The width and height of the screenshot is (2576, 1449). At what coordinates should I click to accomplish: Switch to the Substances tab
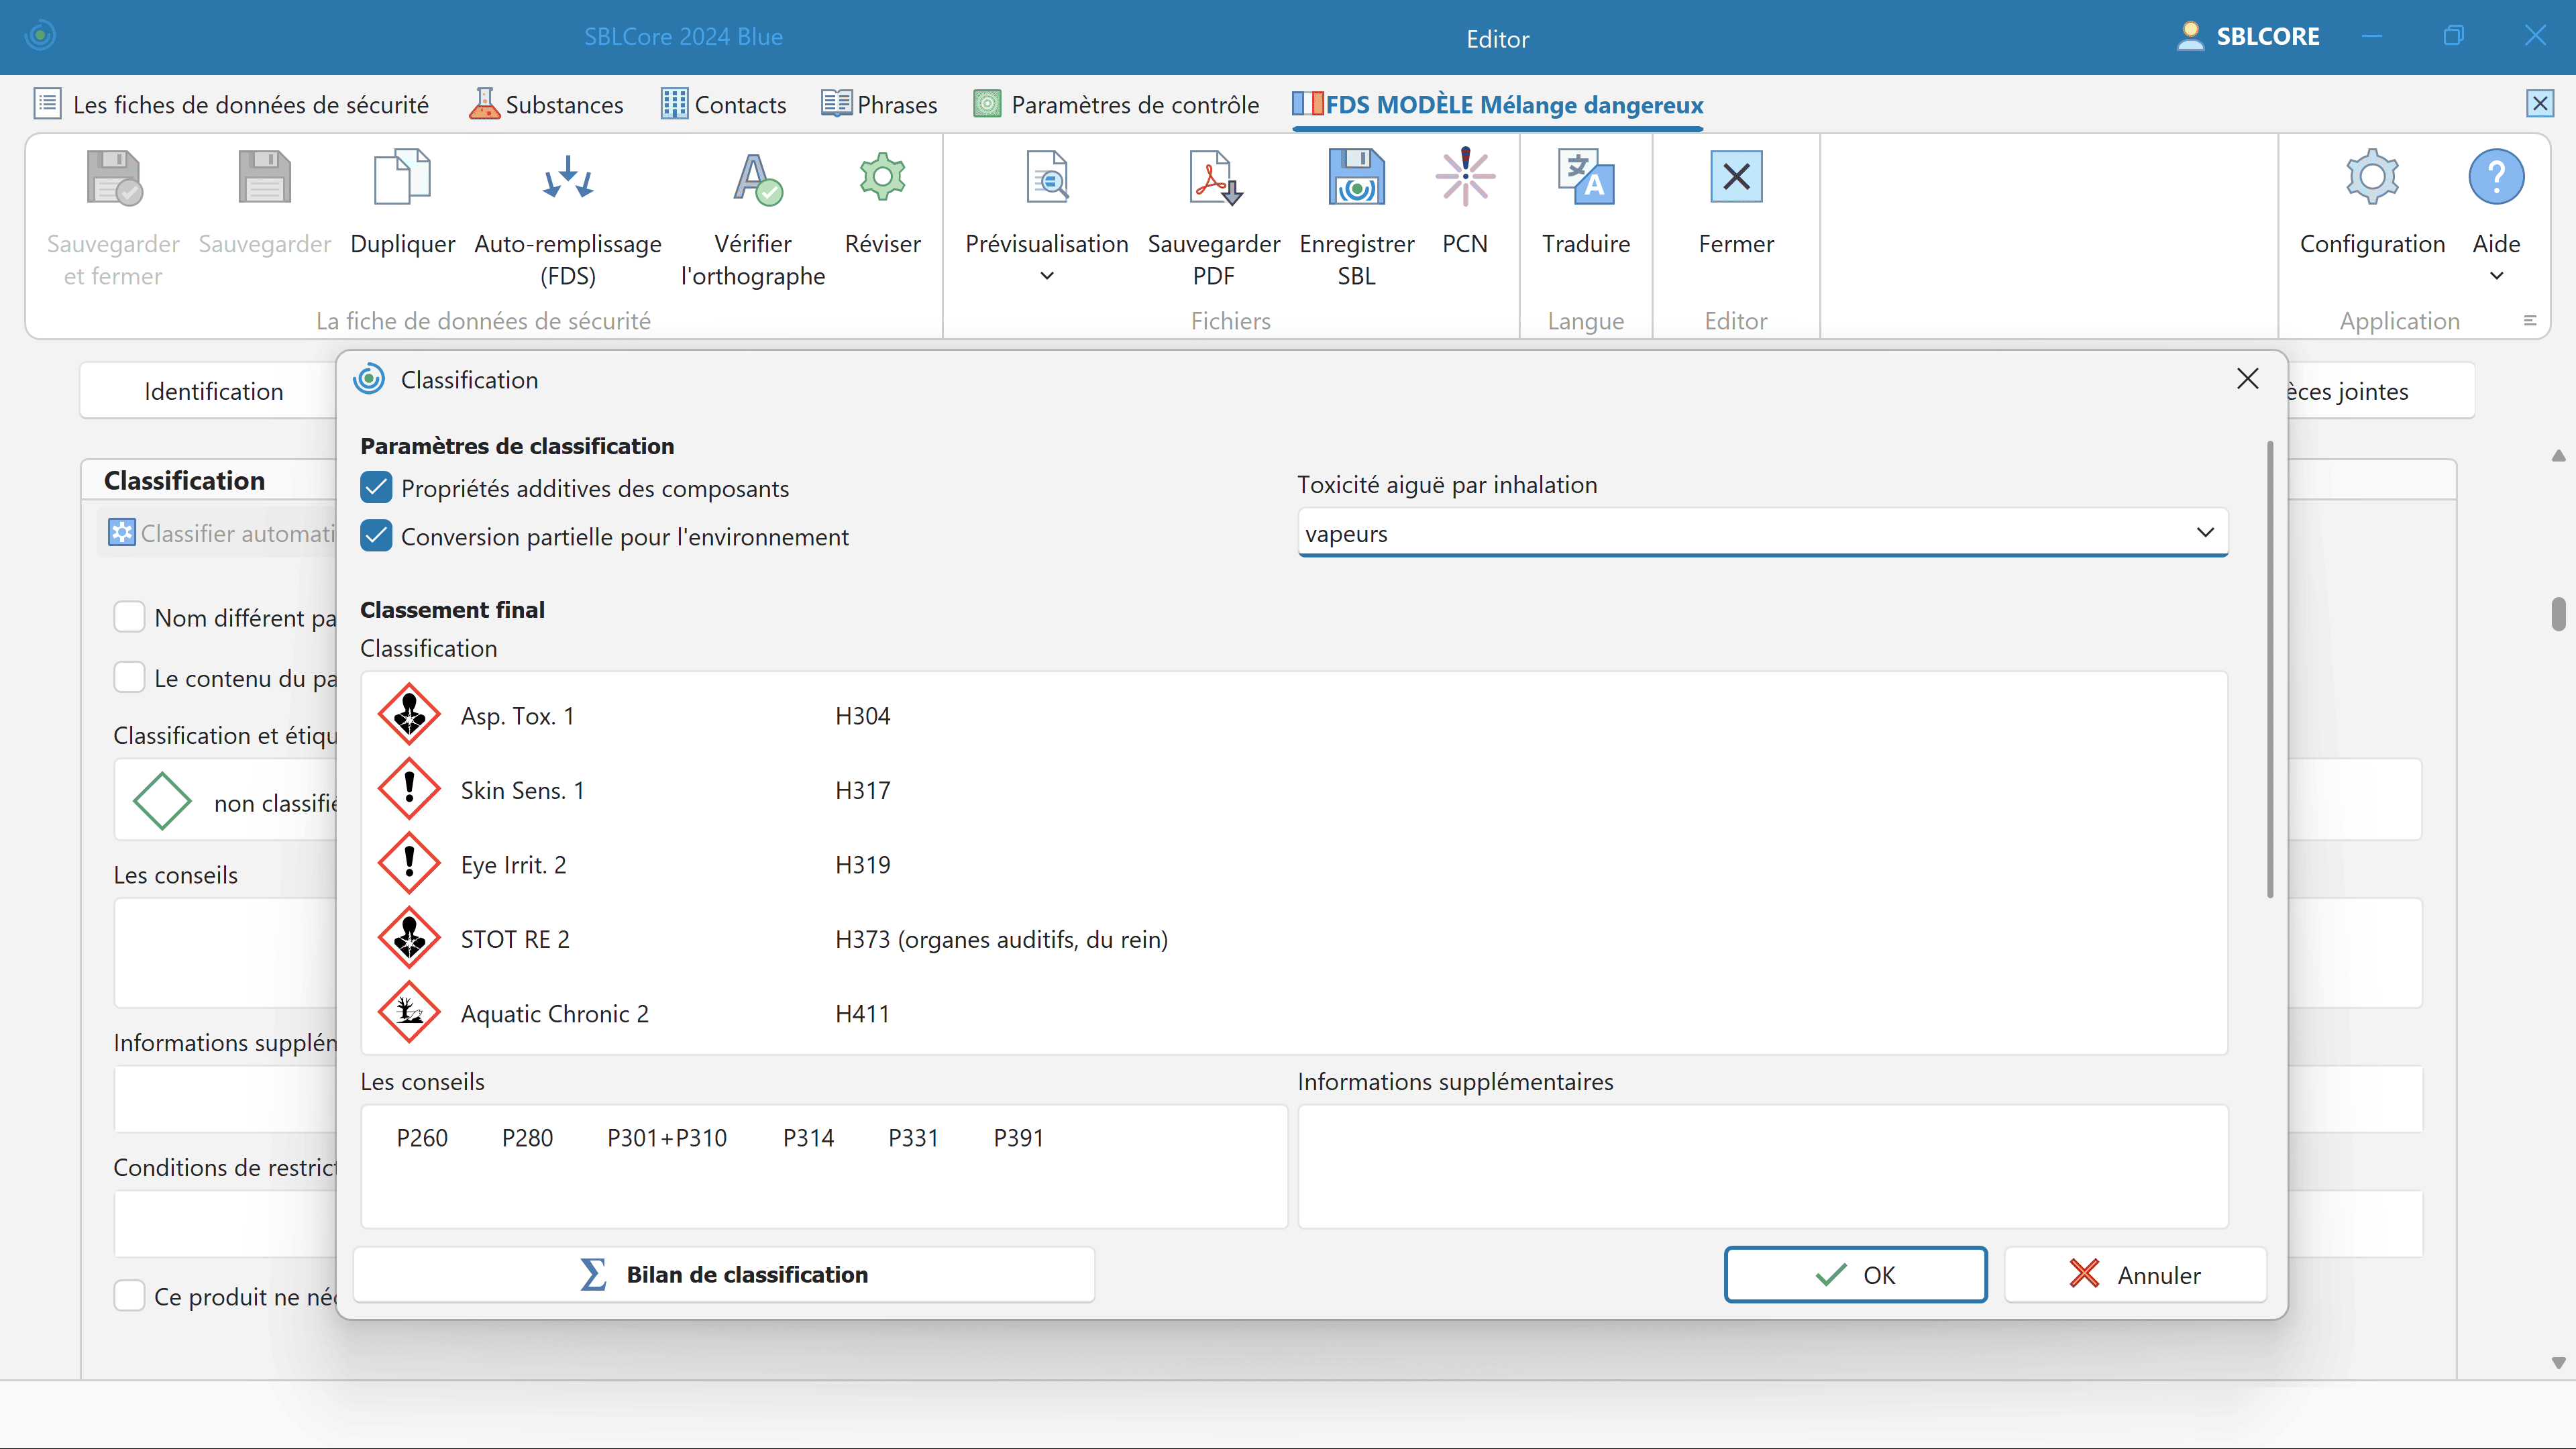pos(546,103)
